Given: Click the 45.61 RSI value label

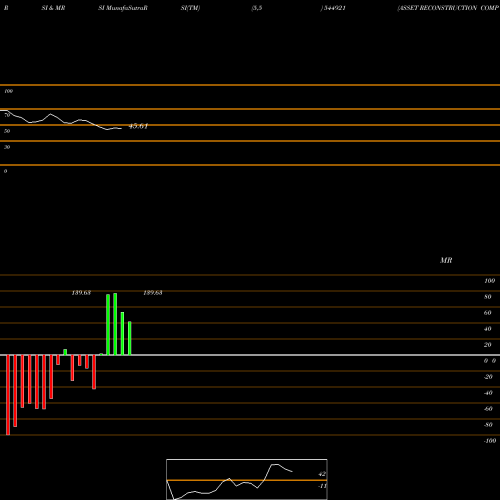Looking at the screenshot, I should point(138,126).
